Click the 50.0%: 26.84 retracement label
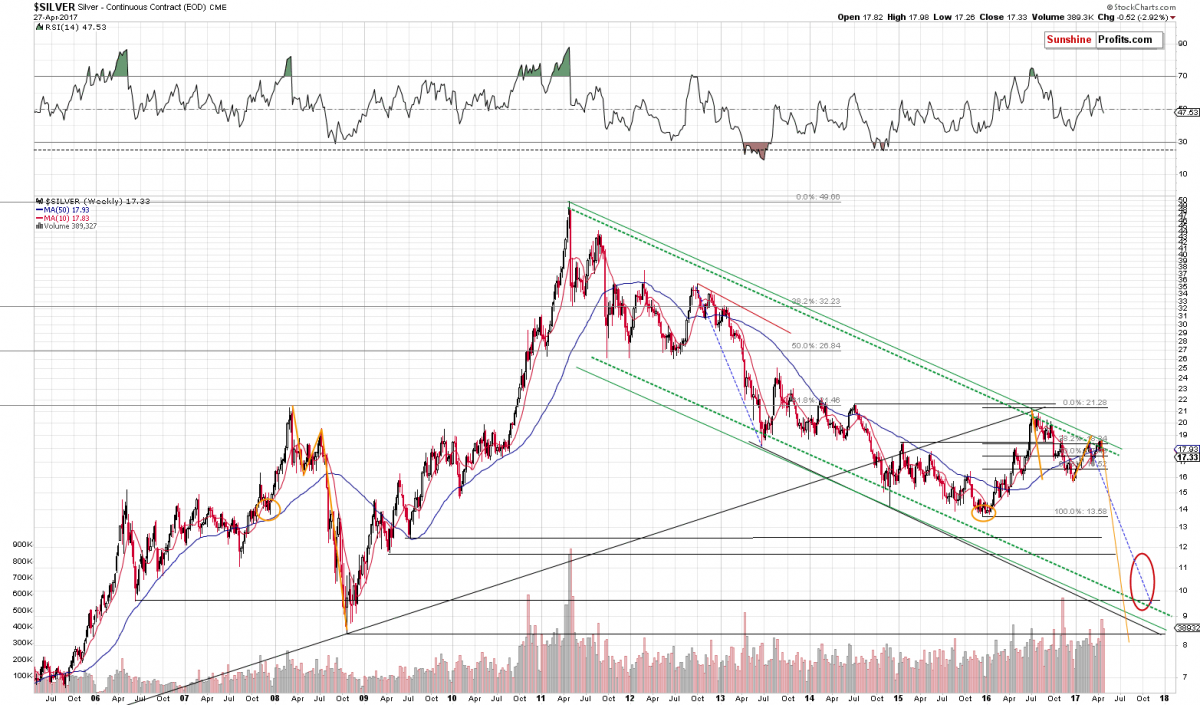The width and height of the screenshot is (1200, 705). (815, 346)
